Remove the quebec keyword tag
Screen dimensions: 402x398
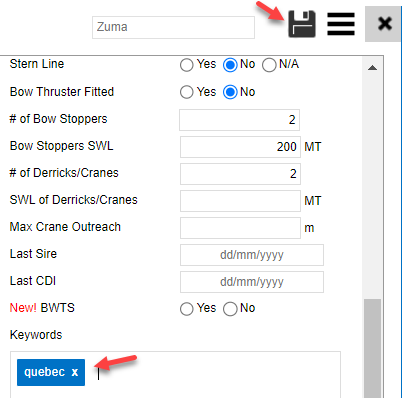pos(75,372)
